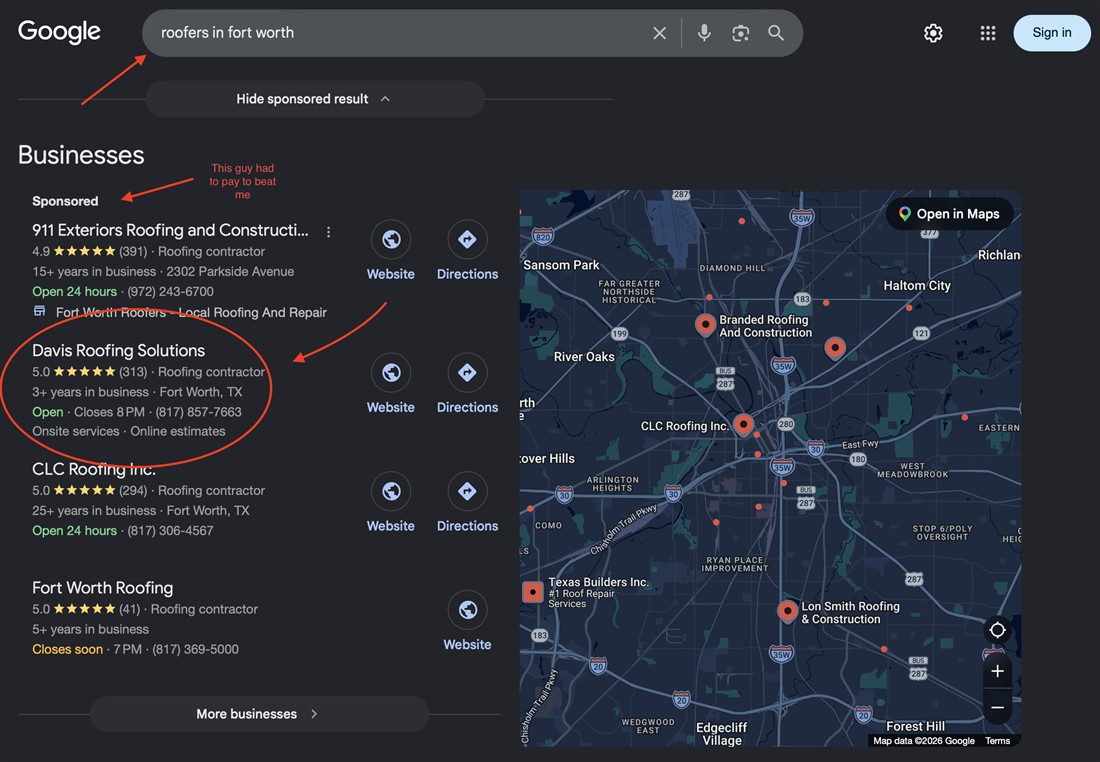Select the unlabeled red pin near highway 121
Screen dimensions: 1100x762
pyautogui.click(x=835, y=348)
